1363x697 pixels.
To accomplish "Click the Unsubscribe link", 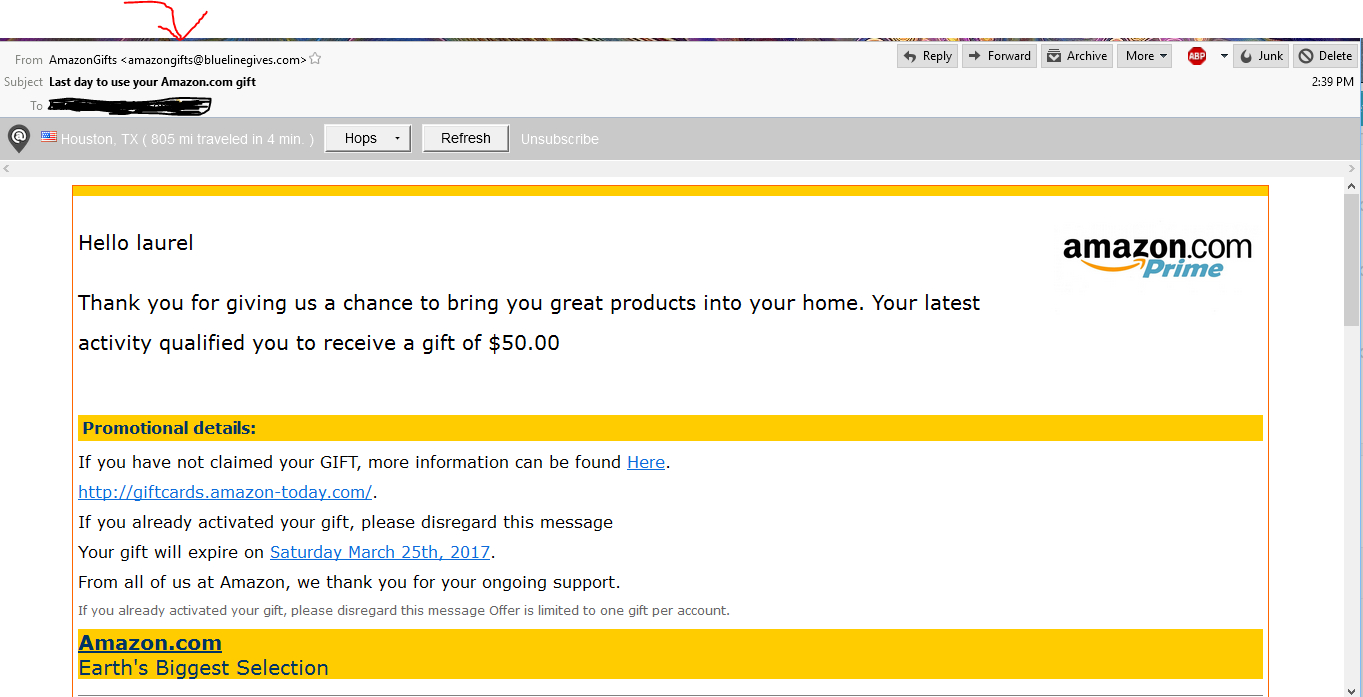I will coord(560,139).
